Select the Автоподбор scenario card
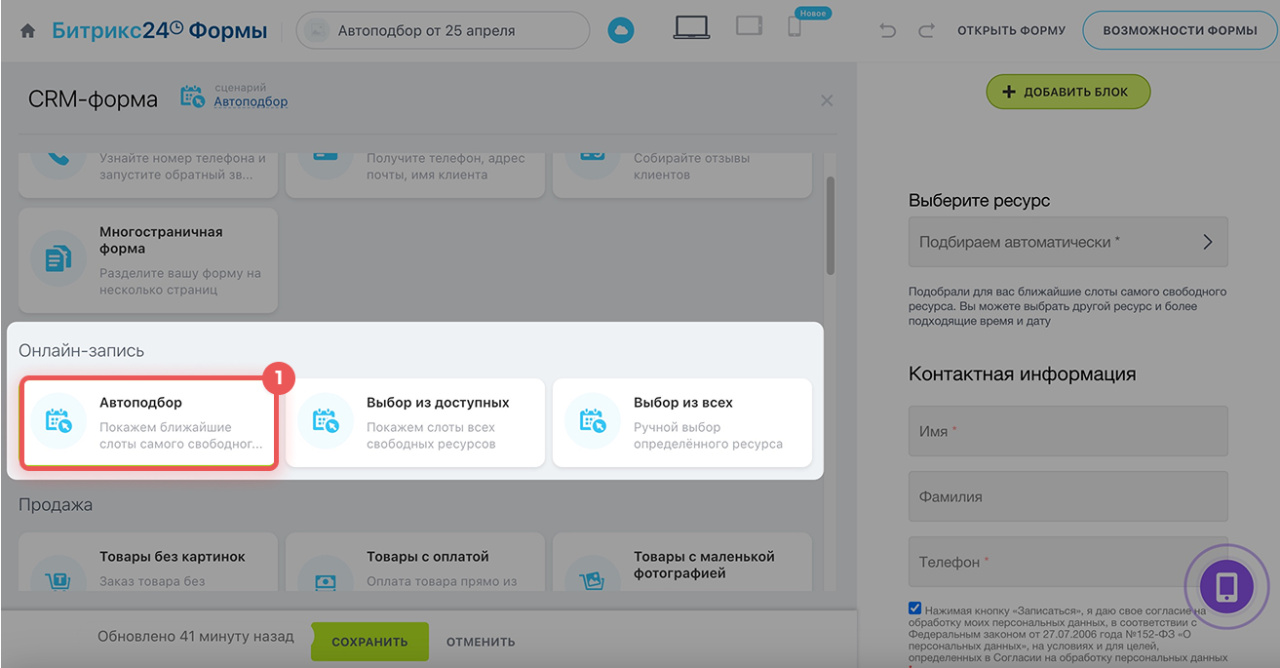Screen dimensions: 1280x668 click(148, 422)
